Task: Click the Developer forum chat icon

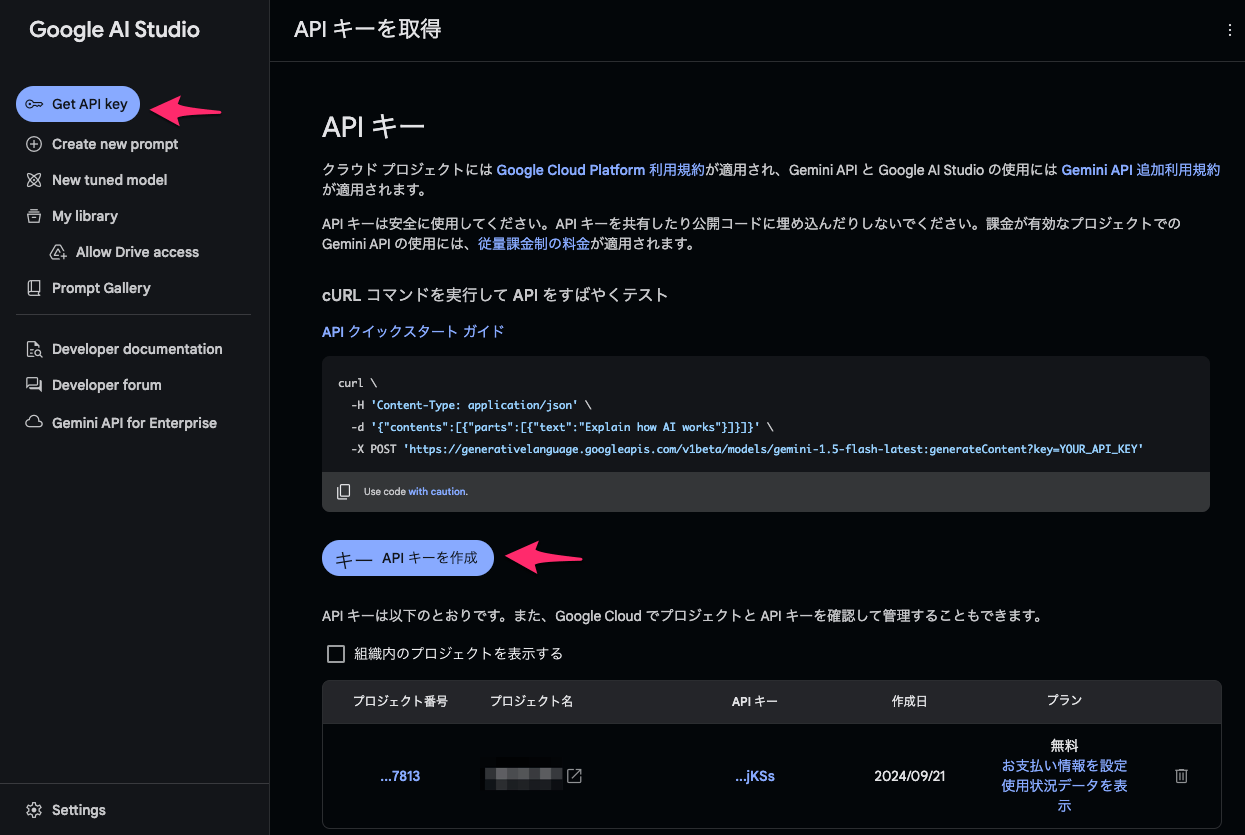Action: click(x=34, y=385)
